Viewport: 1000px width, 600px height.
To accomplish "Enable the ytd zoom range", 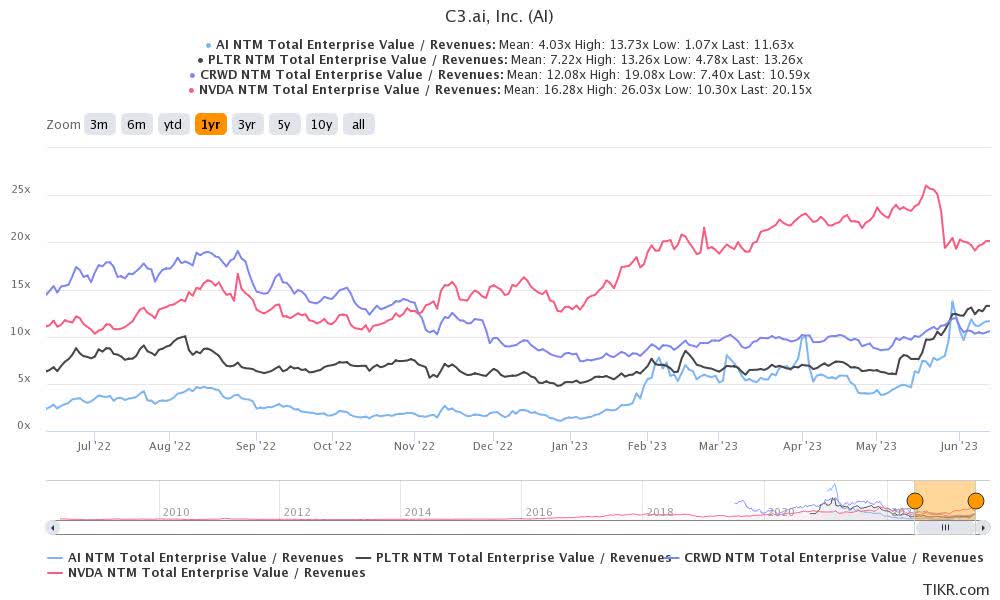I will click(173, 124).
